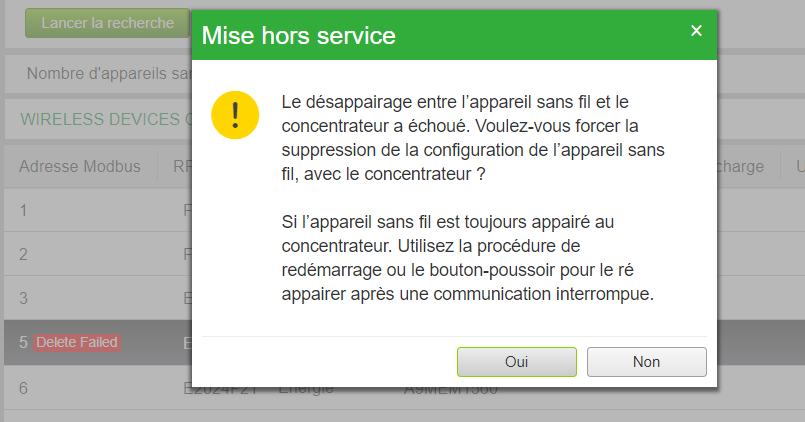Click the RF column header beside Adresse Modbus
805x422 pixels.
click(182, 166)
